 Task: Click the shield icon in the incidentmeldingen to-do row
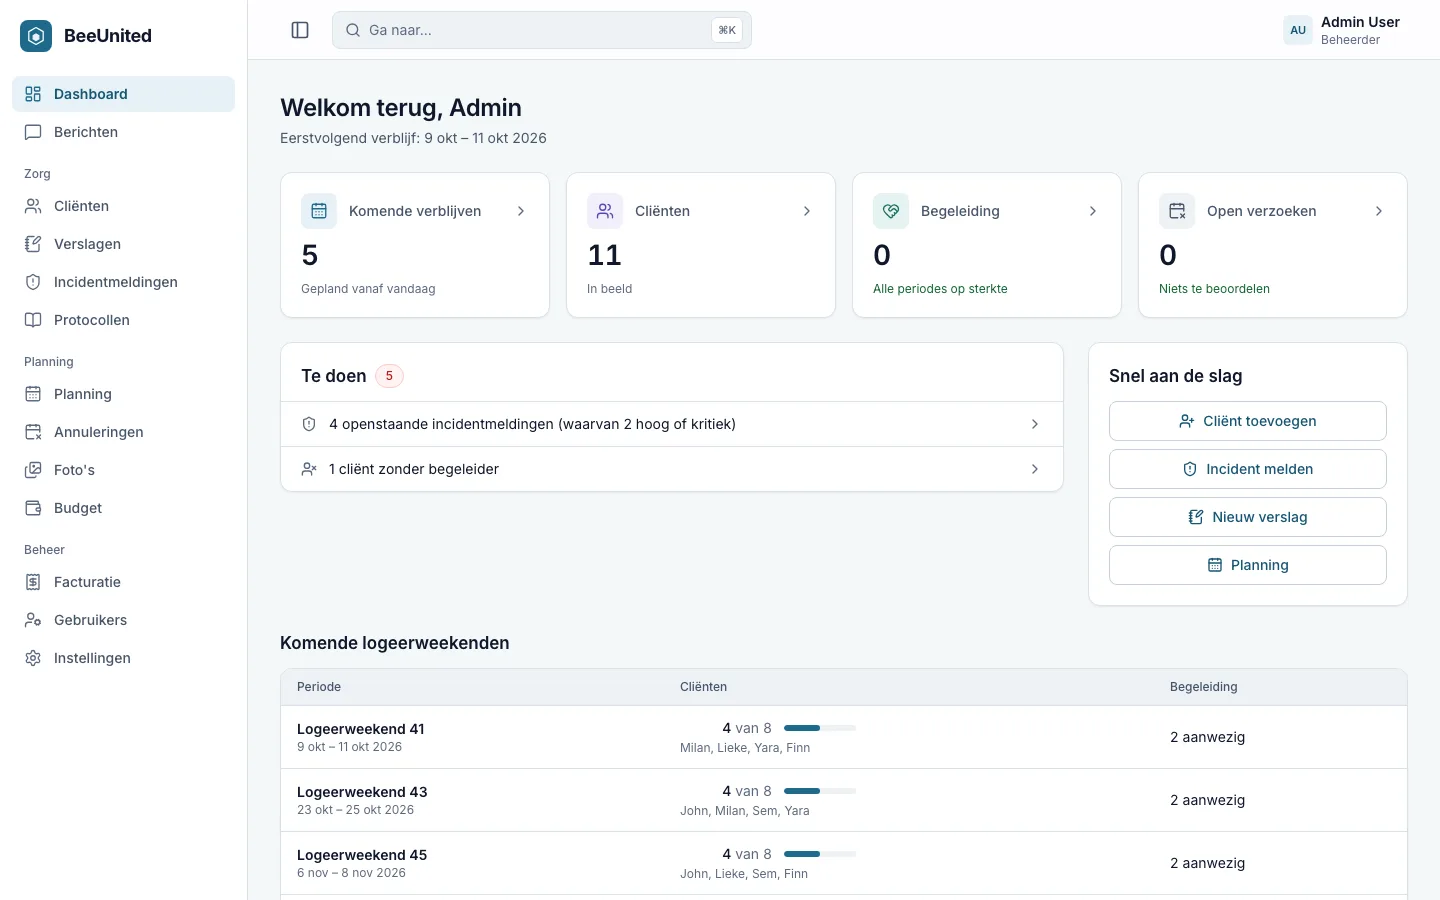tap(309, 424)
